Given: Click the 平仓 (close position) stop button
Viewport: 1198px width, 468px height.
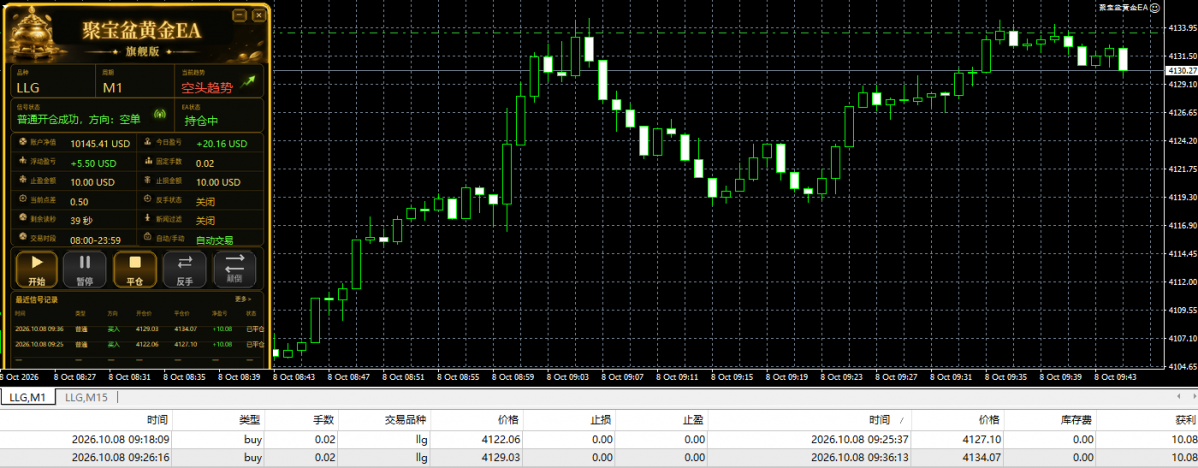Looking at the screenshot, I should click(134, 270).
